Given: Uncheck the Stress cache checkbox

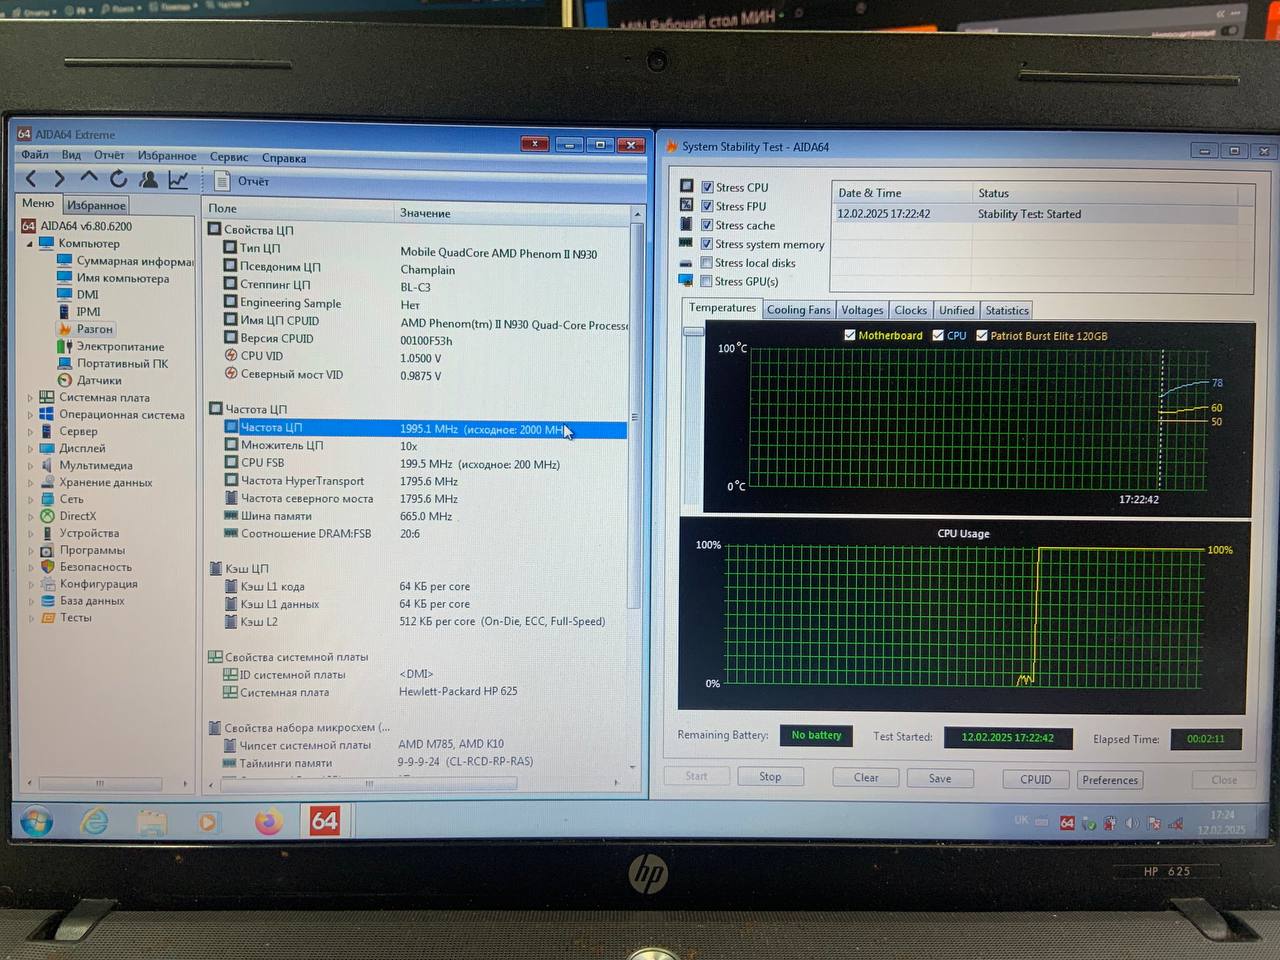Looking at the screenshot, I should click(707, 225).
